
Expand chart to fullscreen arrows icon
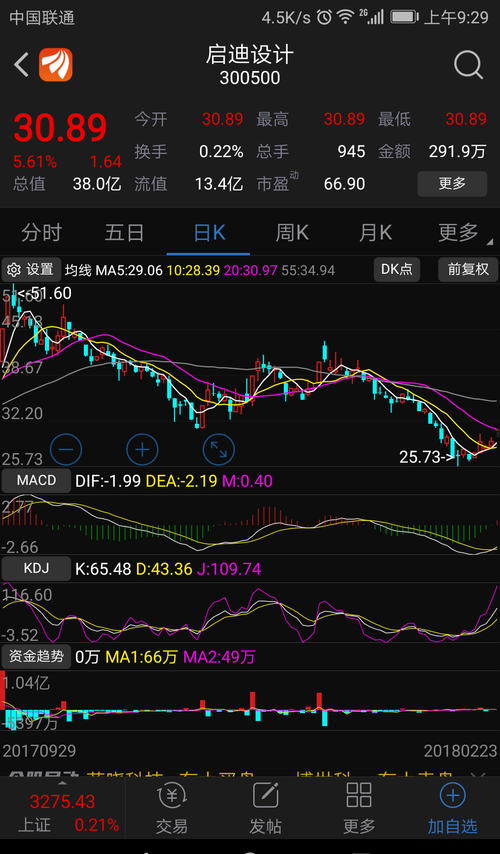click(x=218, y=450)
